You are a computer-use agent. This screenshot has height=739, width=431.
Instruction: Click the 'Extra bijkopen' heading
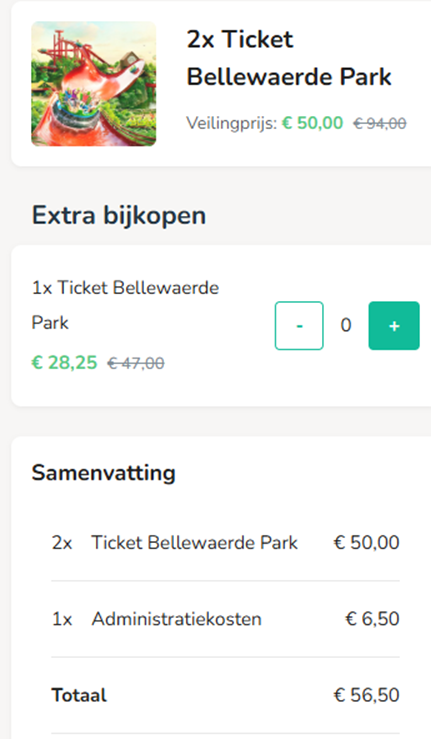pyautogui.click(x=119, y=216)
